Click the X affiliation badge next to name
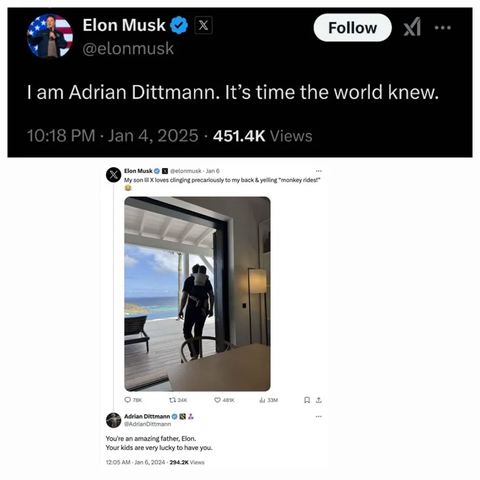480x480 pixels. (x=203, y=25)
